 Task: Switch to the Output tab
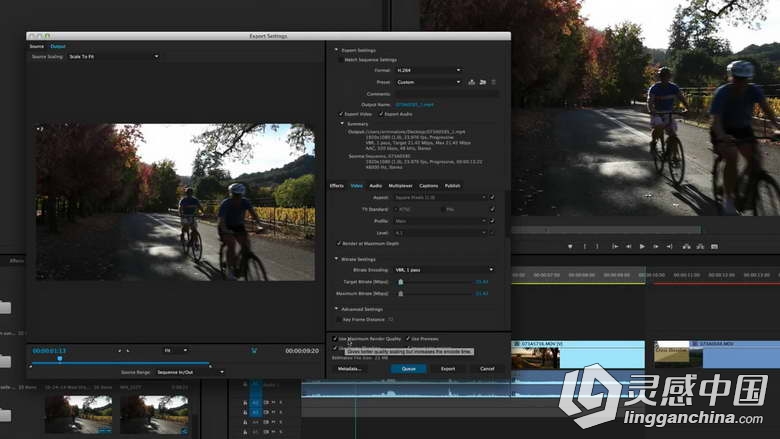click(x=58, y=46)
